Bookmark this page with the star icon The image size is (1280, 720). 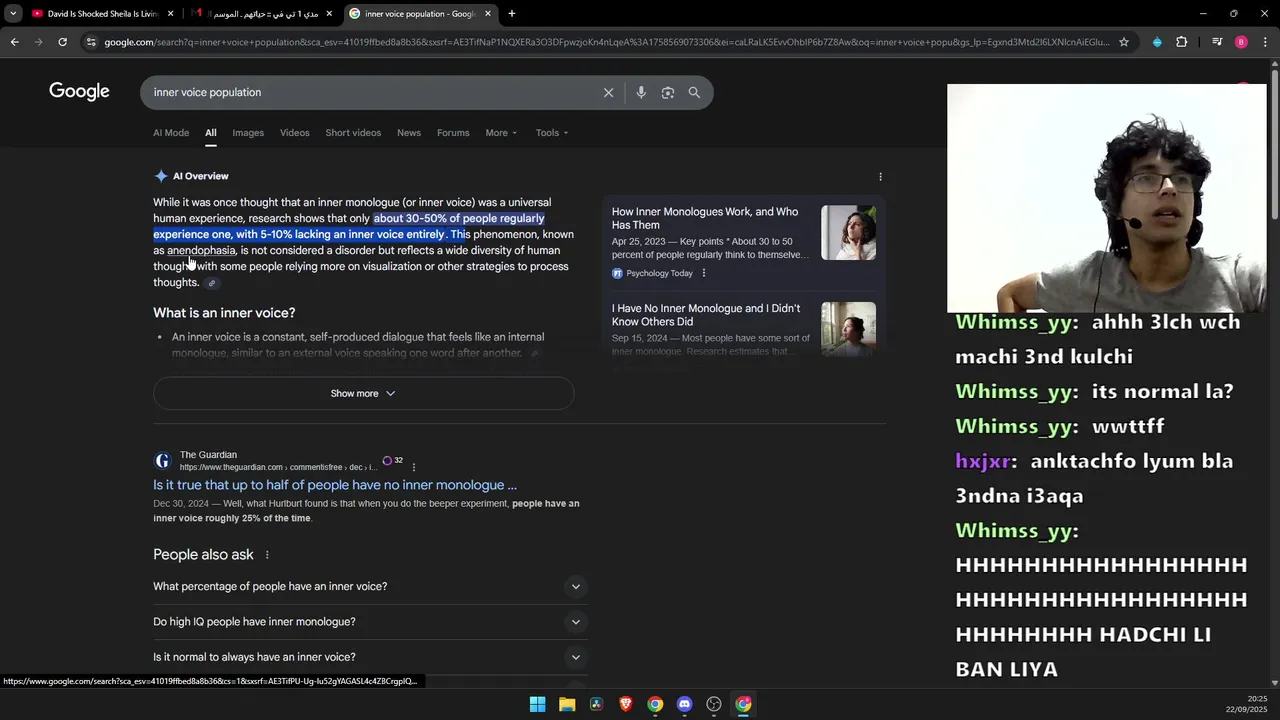click(1124, 42)
